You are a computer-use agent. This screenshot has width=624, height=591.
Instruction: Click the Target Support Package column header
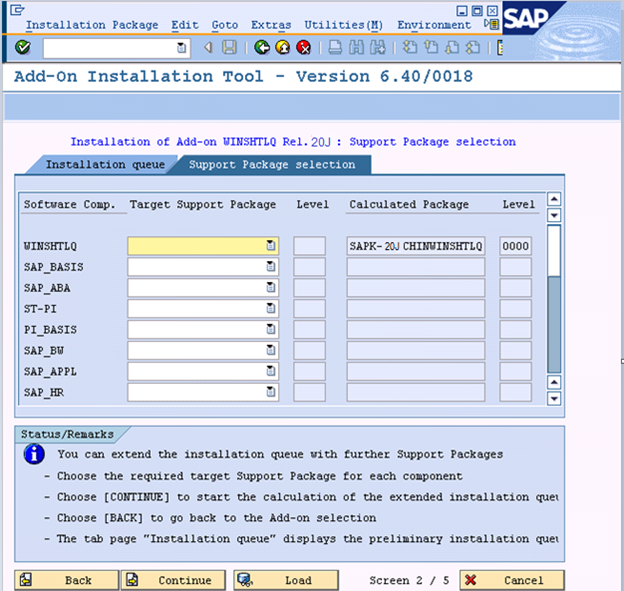coord(203,205)
